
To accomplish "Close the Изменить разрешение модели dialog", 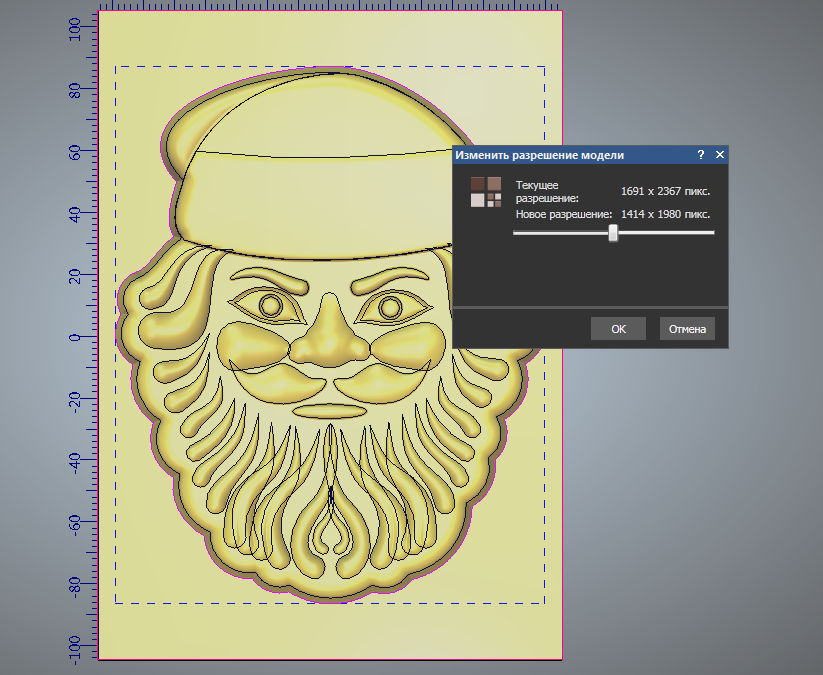I will click(720, 155).
